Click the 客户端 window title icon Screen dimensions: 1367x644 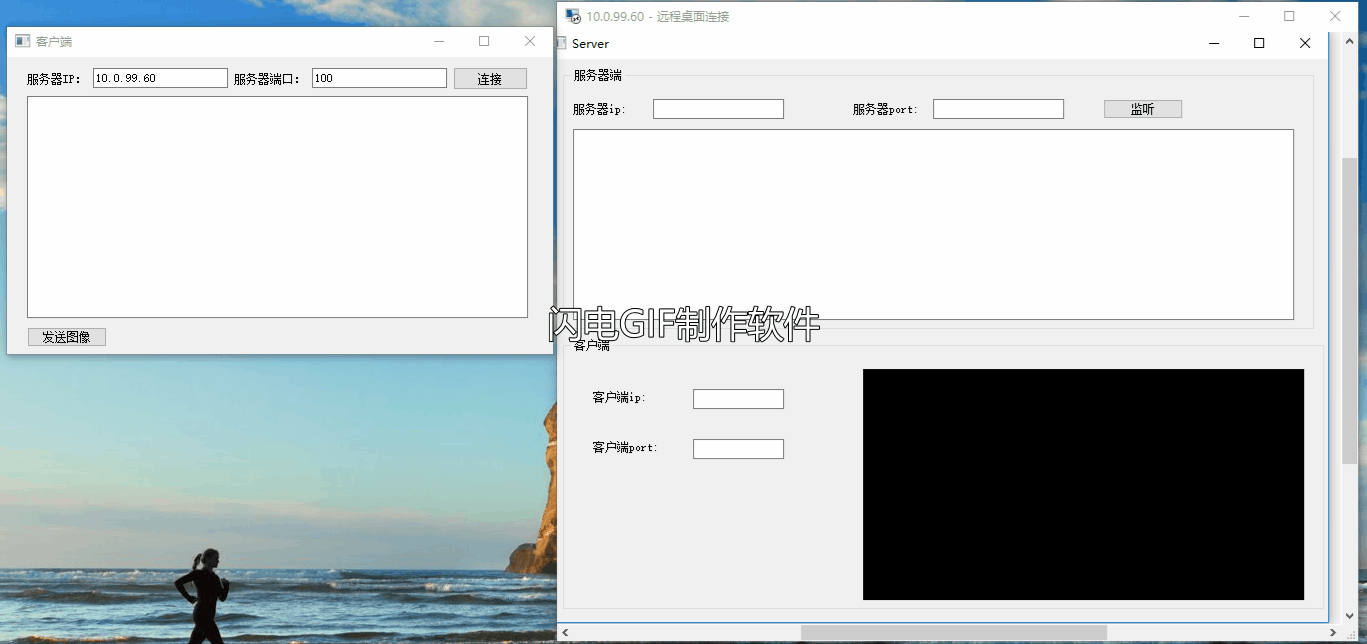(x=22, y=41)
